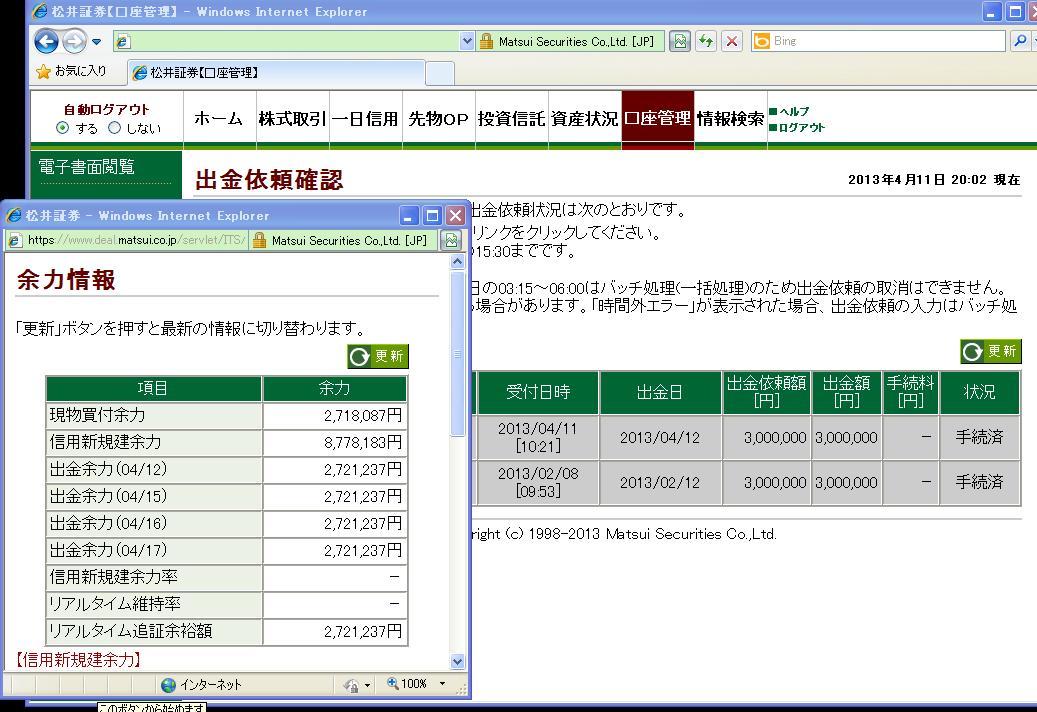This screenshot has height=712, width=1037.
Task: Open the 電子書面閲覧 sidebar item
Action: 86,167
